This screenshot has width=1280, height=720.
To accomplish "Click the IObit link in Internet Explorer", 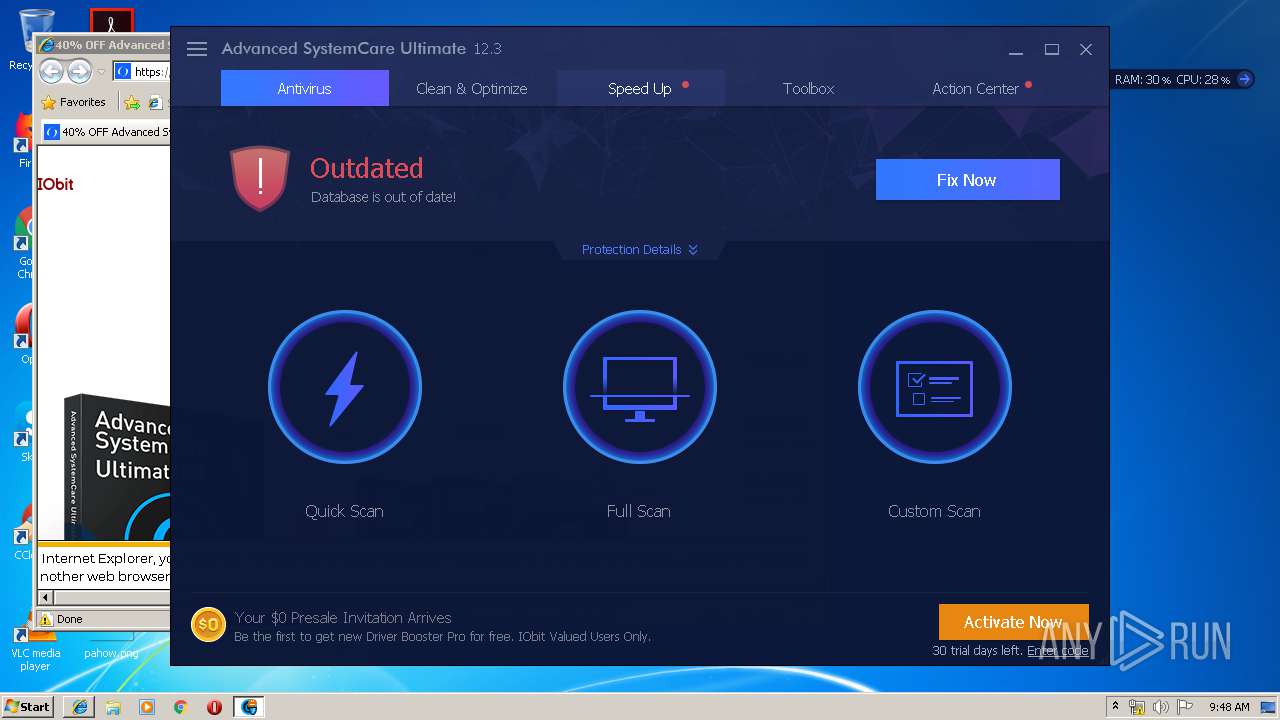I will [56, 184].
